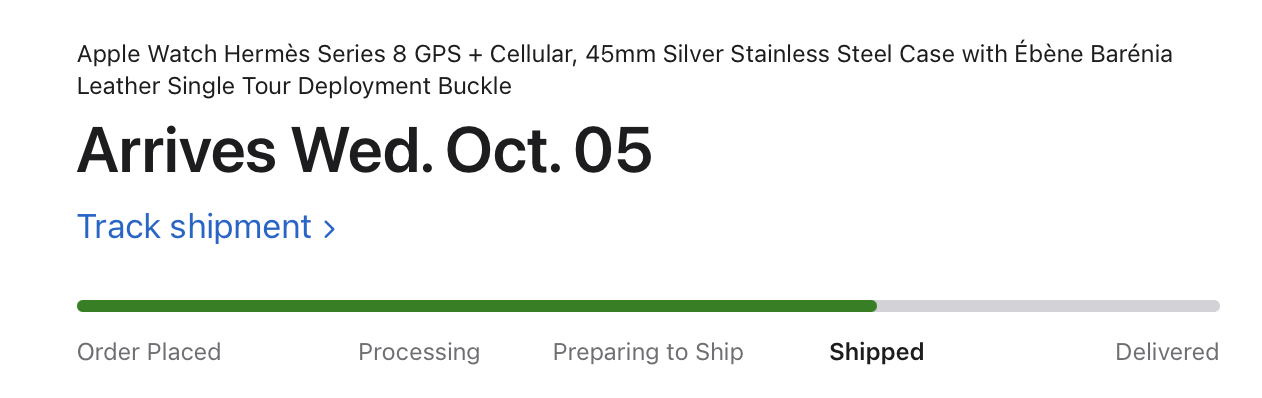Click the Arrives Wed. Oct. 05 heading
The width and height of the screenshot is (1262, 398).
pos(365,151)
